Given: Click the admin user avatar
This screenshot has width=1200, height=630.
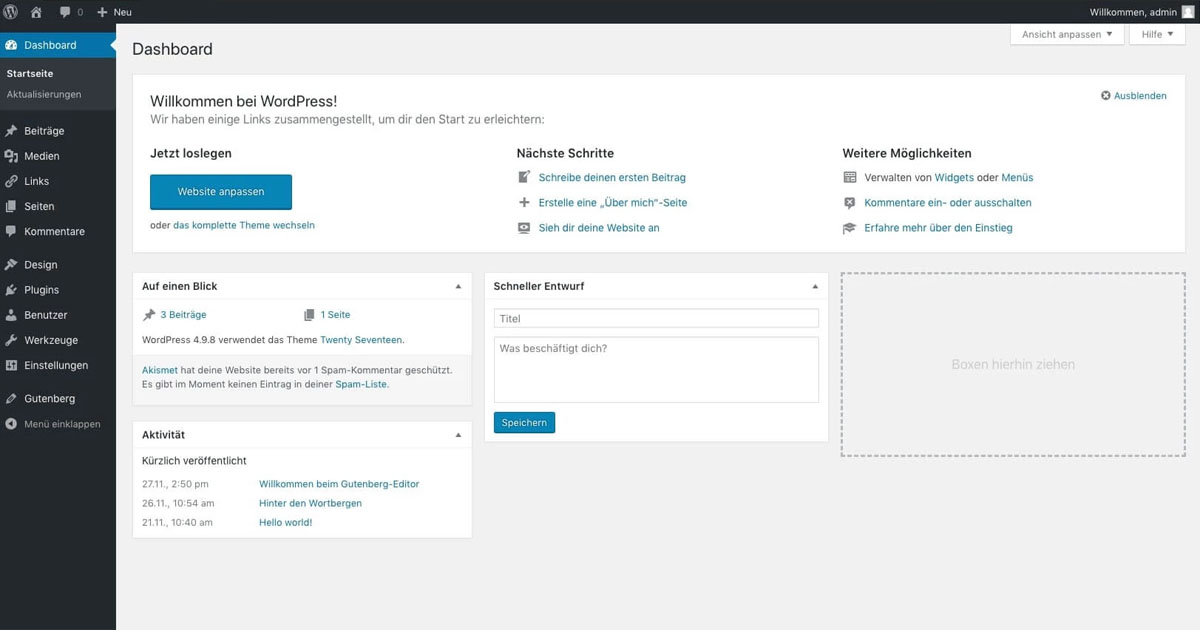Looking at the screenshot, I should coord(1188,12).
